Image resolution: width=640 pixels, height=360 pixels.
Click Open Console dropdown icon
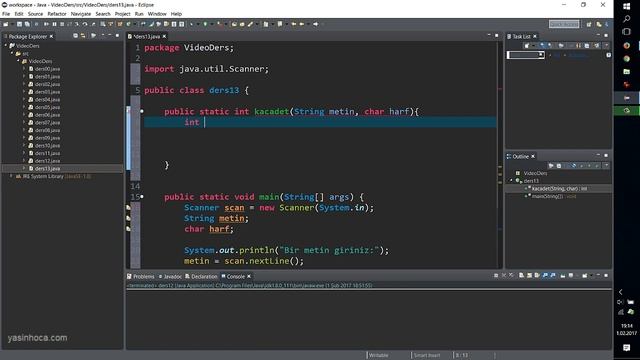(585, 276)
